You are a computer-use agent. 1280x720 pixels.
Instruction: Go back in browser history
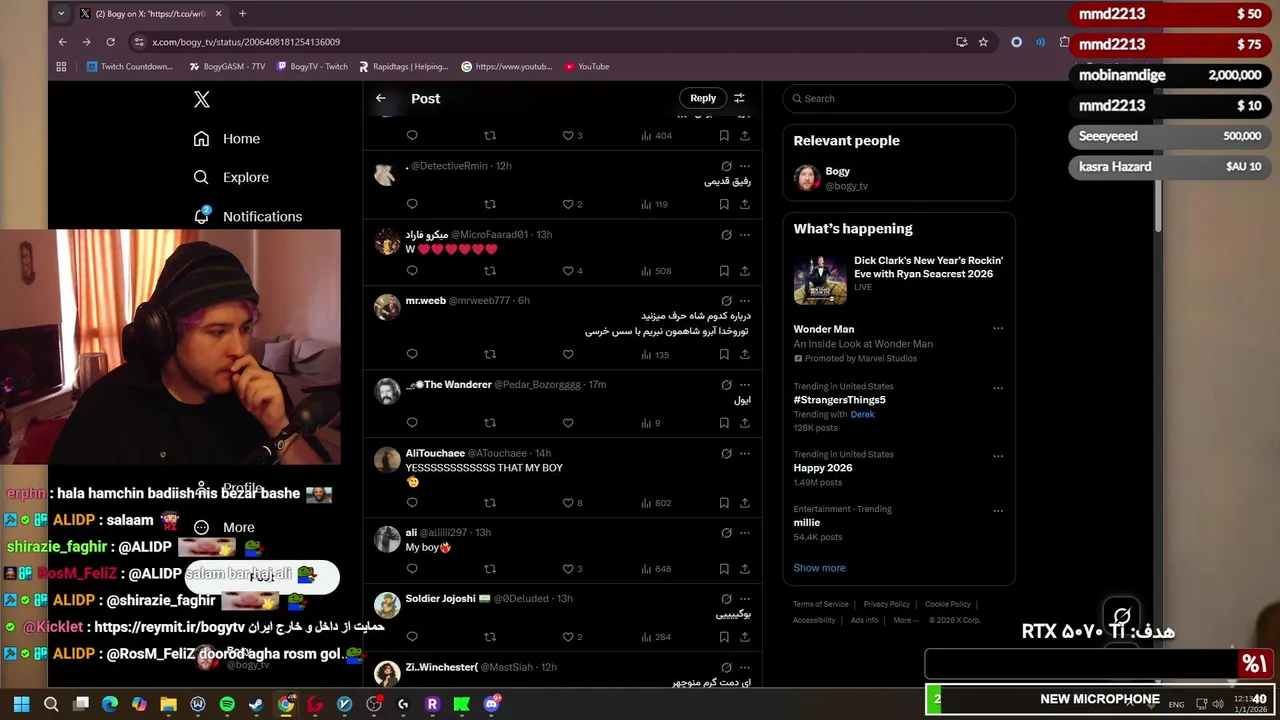(x=62, y=42)
